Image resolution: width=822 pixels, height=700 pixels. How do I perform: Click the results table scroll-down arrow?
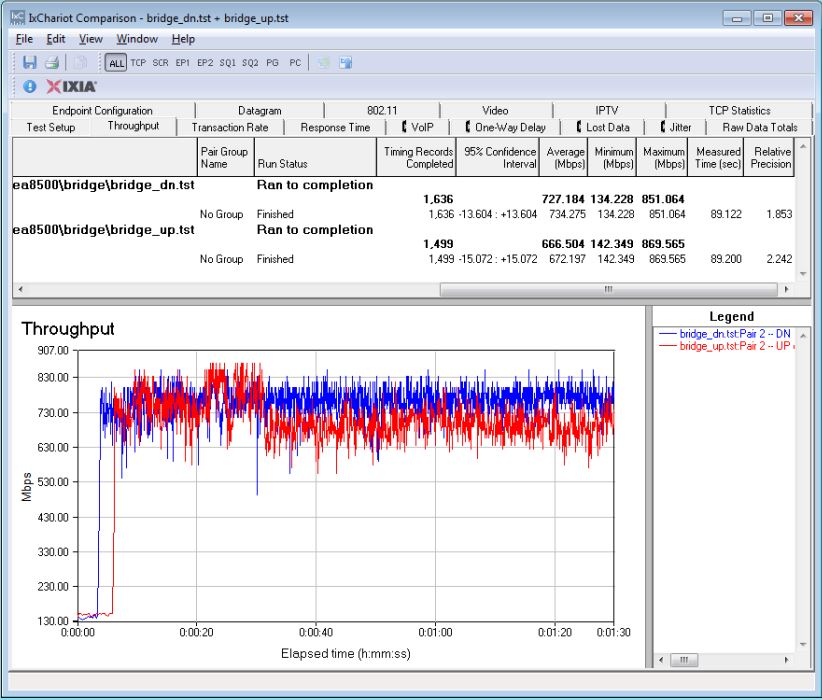(x=803, y=274)
